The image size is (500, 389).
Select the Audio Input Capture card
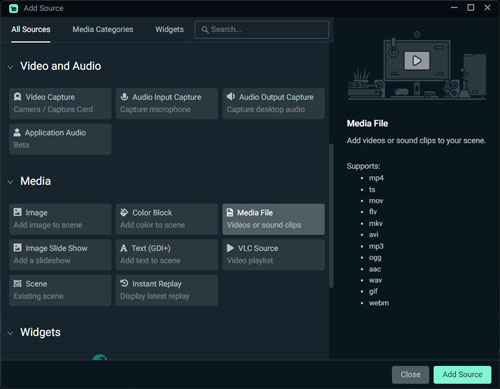pyautogui.click(x=167, y=103)
